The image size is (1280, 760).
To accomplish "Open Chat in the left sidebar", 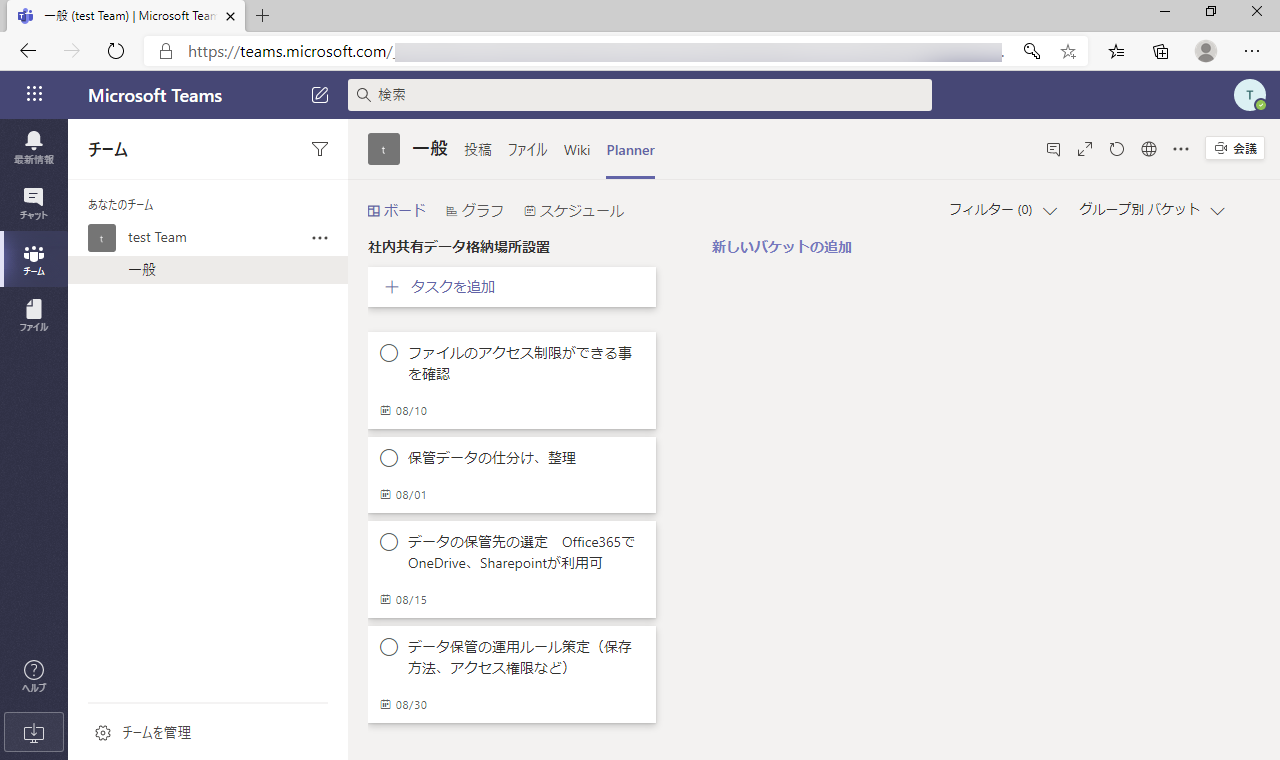I will pos(34,203).
